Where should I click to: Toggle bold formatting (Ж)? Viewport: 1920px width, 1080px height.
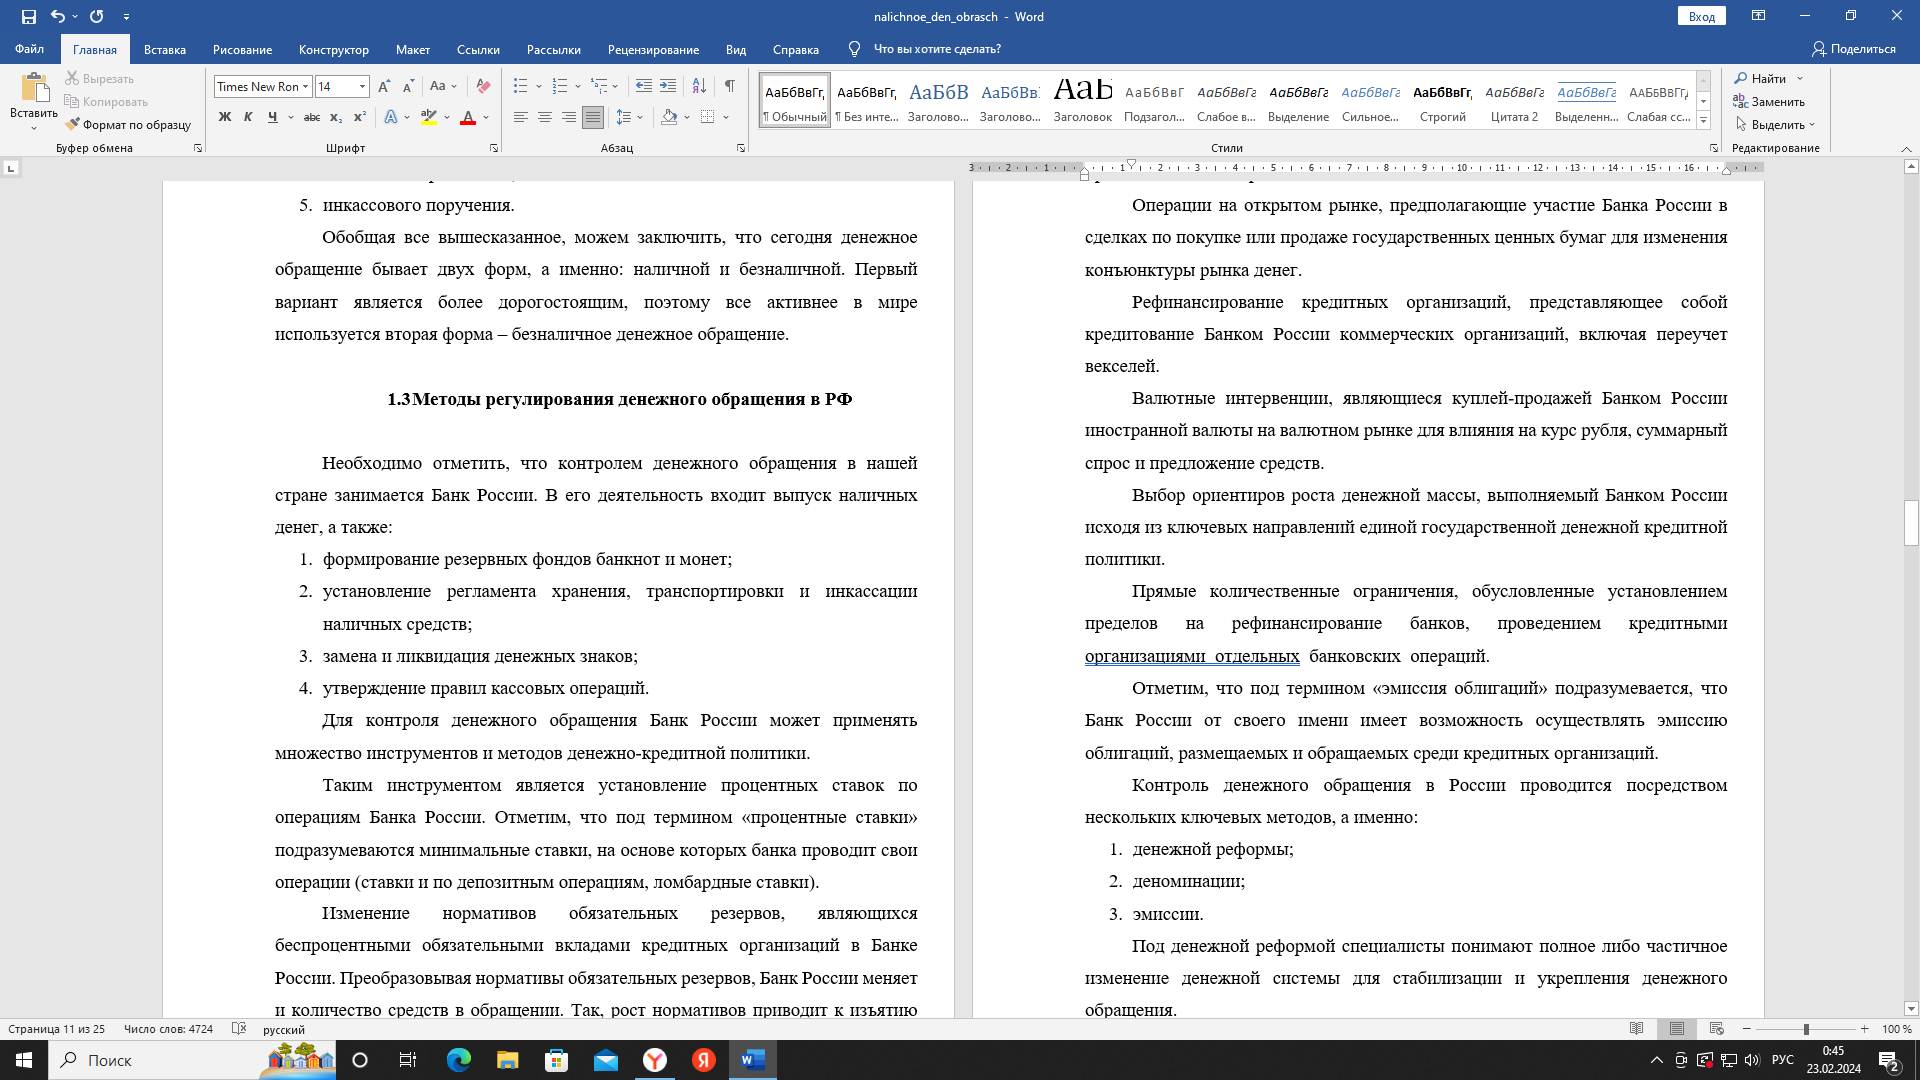pos(225,117)
